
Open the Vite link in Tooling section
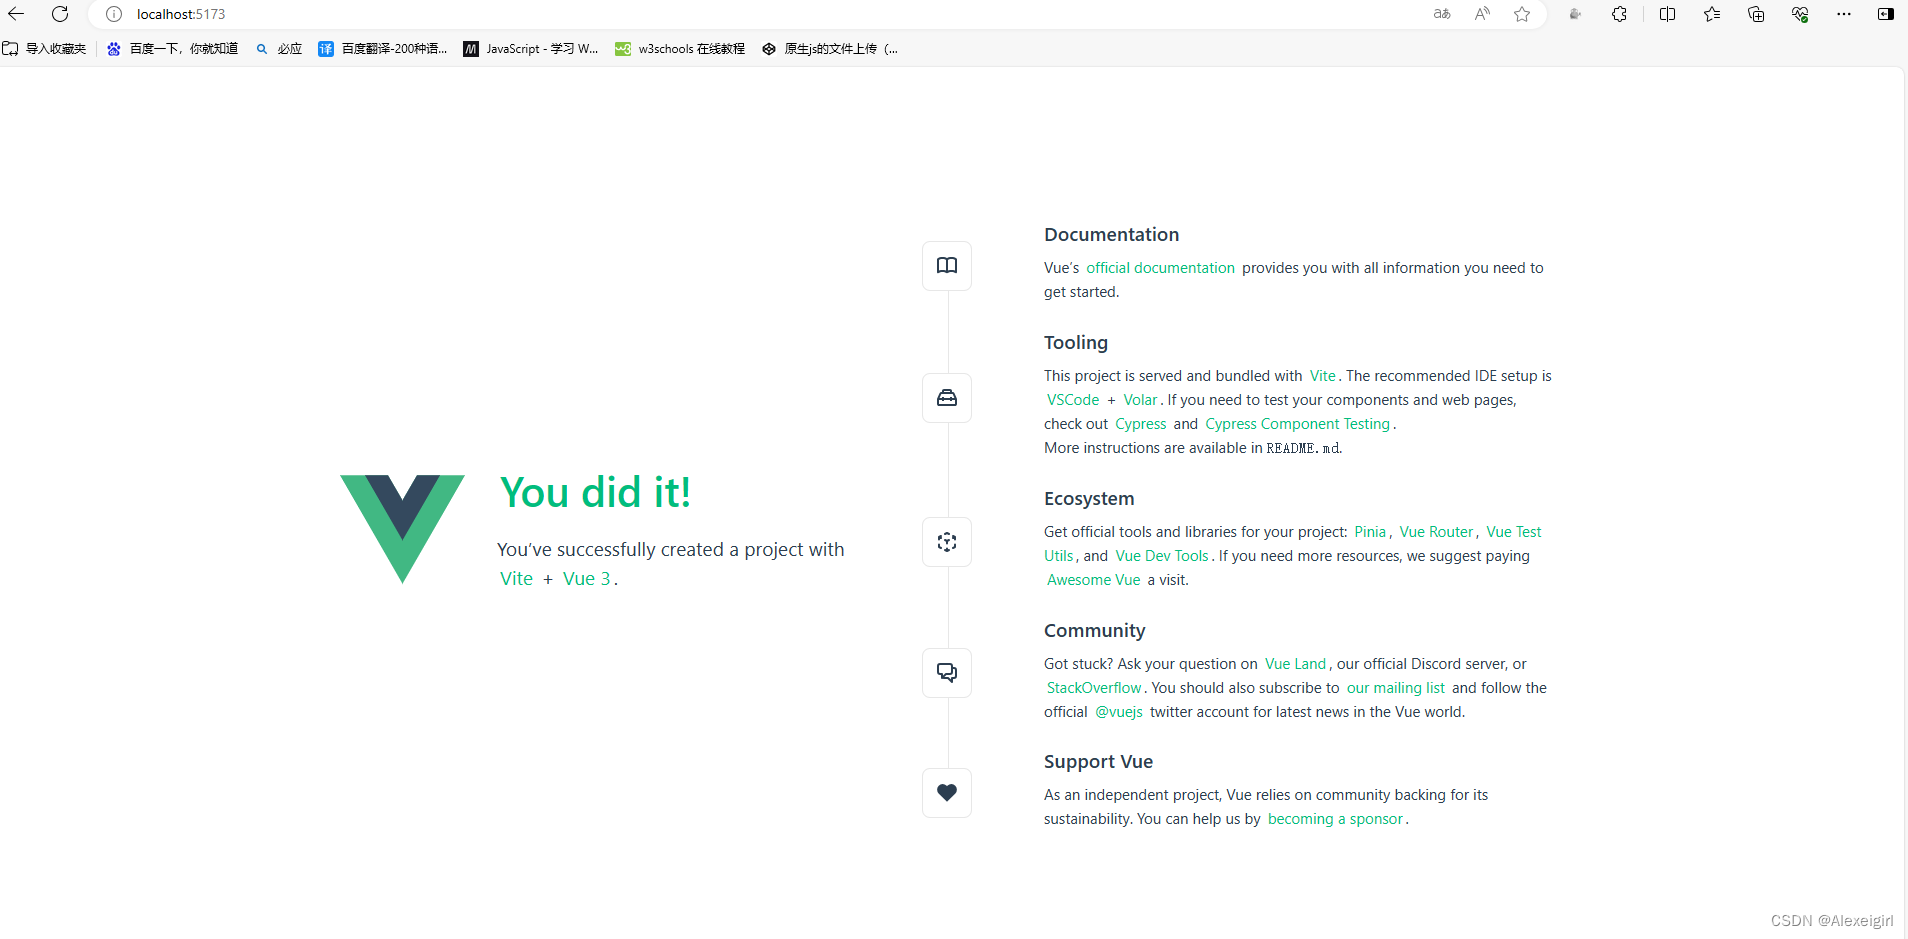pyautogui.click(x=1323, y=376)
